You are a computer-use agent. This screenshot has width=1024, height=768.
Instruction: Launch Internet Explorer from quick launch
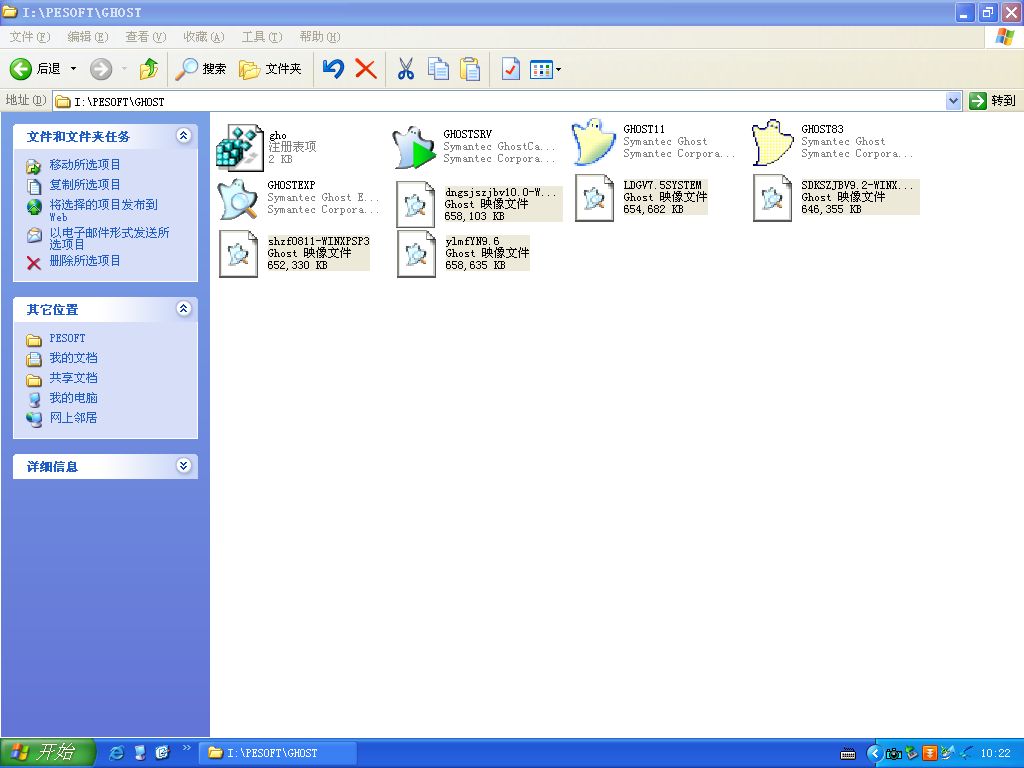click(x=116, y=752)
